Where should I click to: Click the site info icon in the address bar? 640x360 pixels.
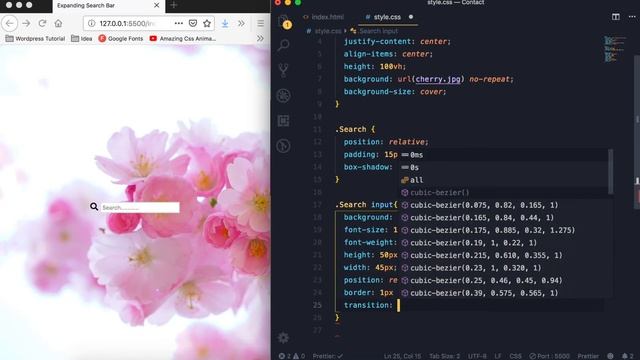pyautogui.click(x=92, y=24)
